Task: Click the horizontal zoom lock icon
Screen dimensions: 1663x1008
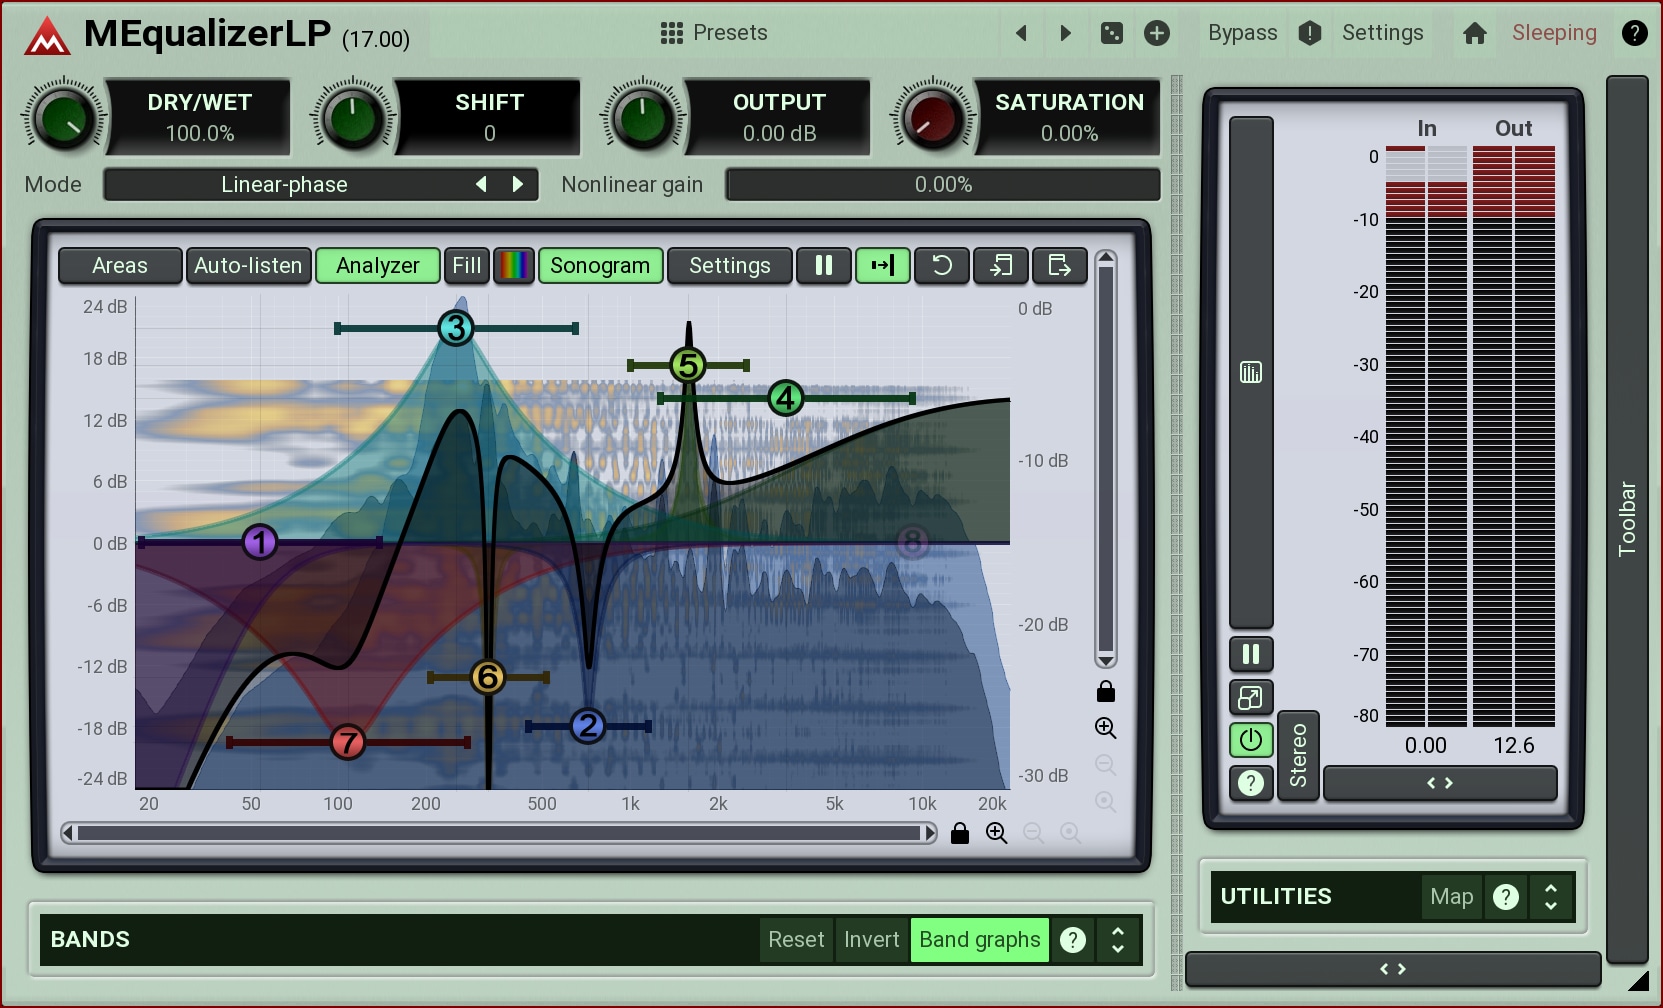Action: 960,833
